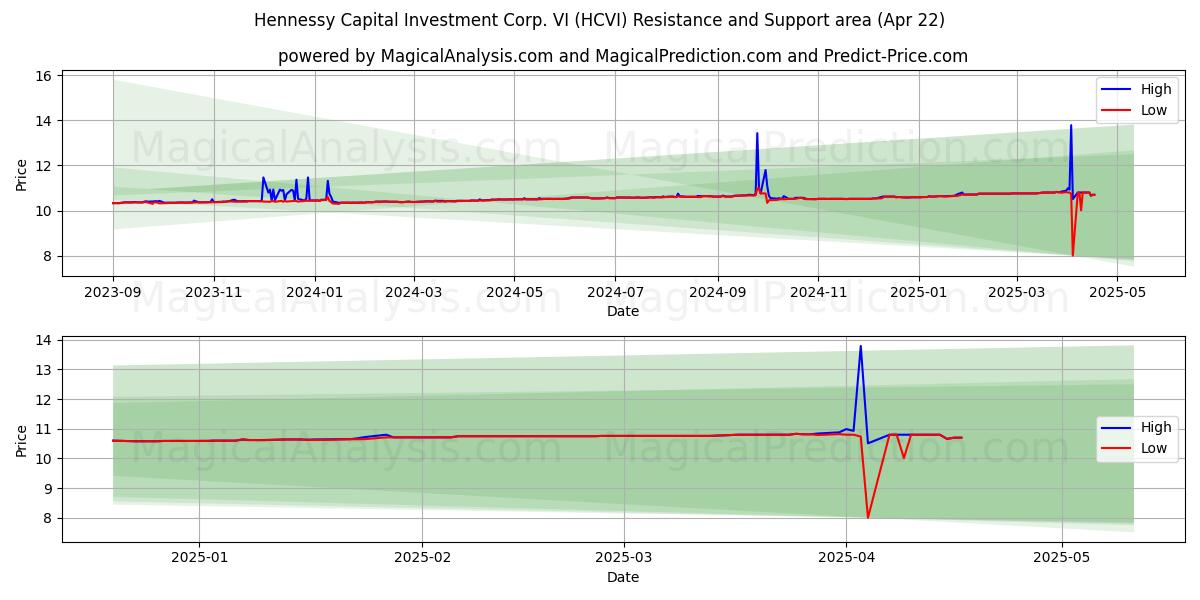Image resolution: width=1200 pixels, height=600 pixels.
Task: Click 'High' in the lower chart legend
Action: [x=1156, y=427]
